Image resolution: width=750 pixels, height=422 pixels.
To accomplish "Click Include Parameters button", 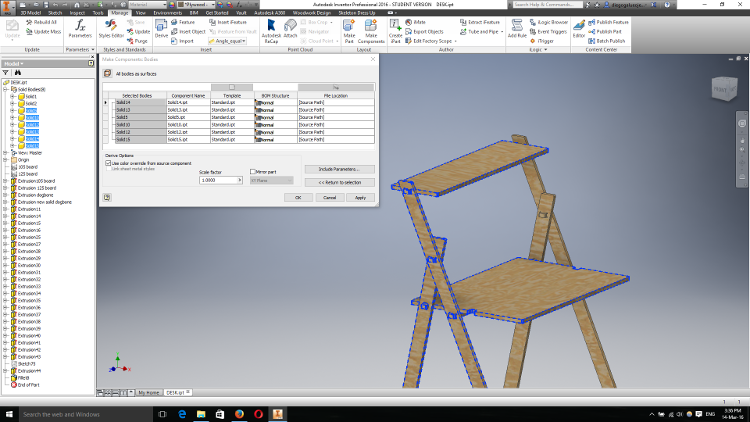I will pyautogui.click(x=340, y=169).
